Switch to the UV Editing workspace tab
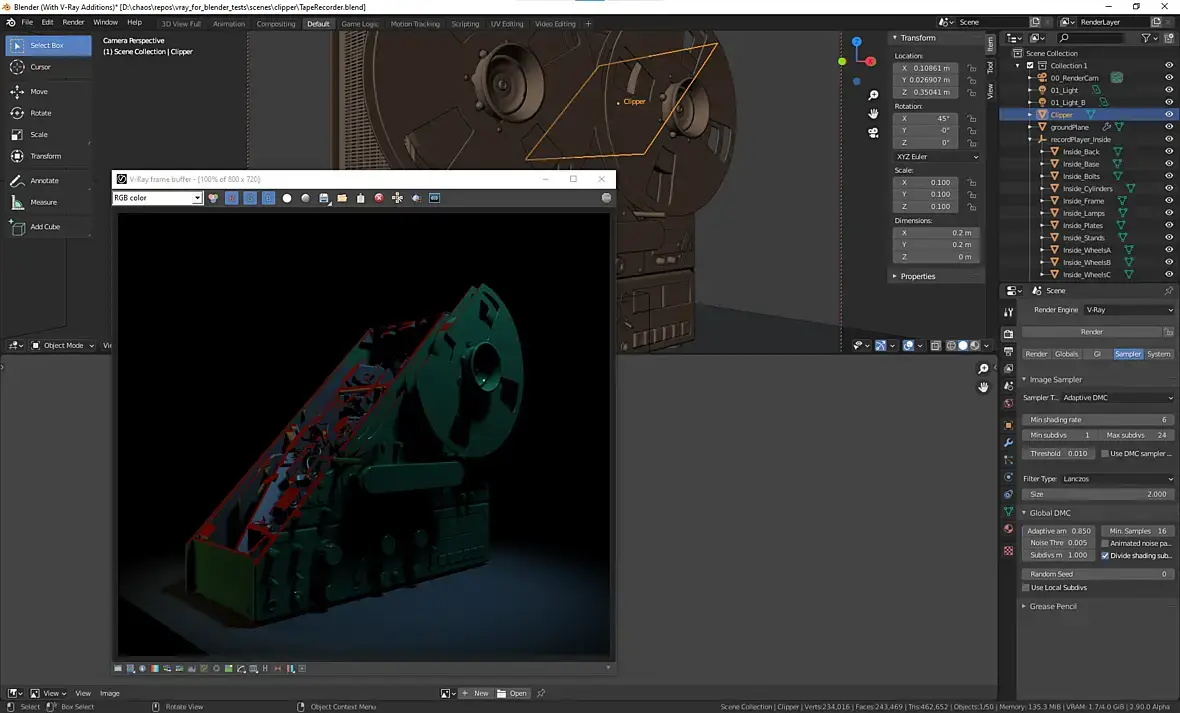The width and height of the screenshot is (1180, 713). pos(506,24)
